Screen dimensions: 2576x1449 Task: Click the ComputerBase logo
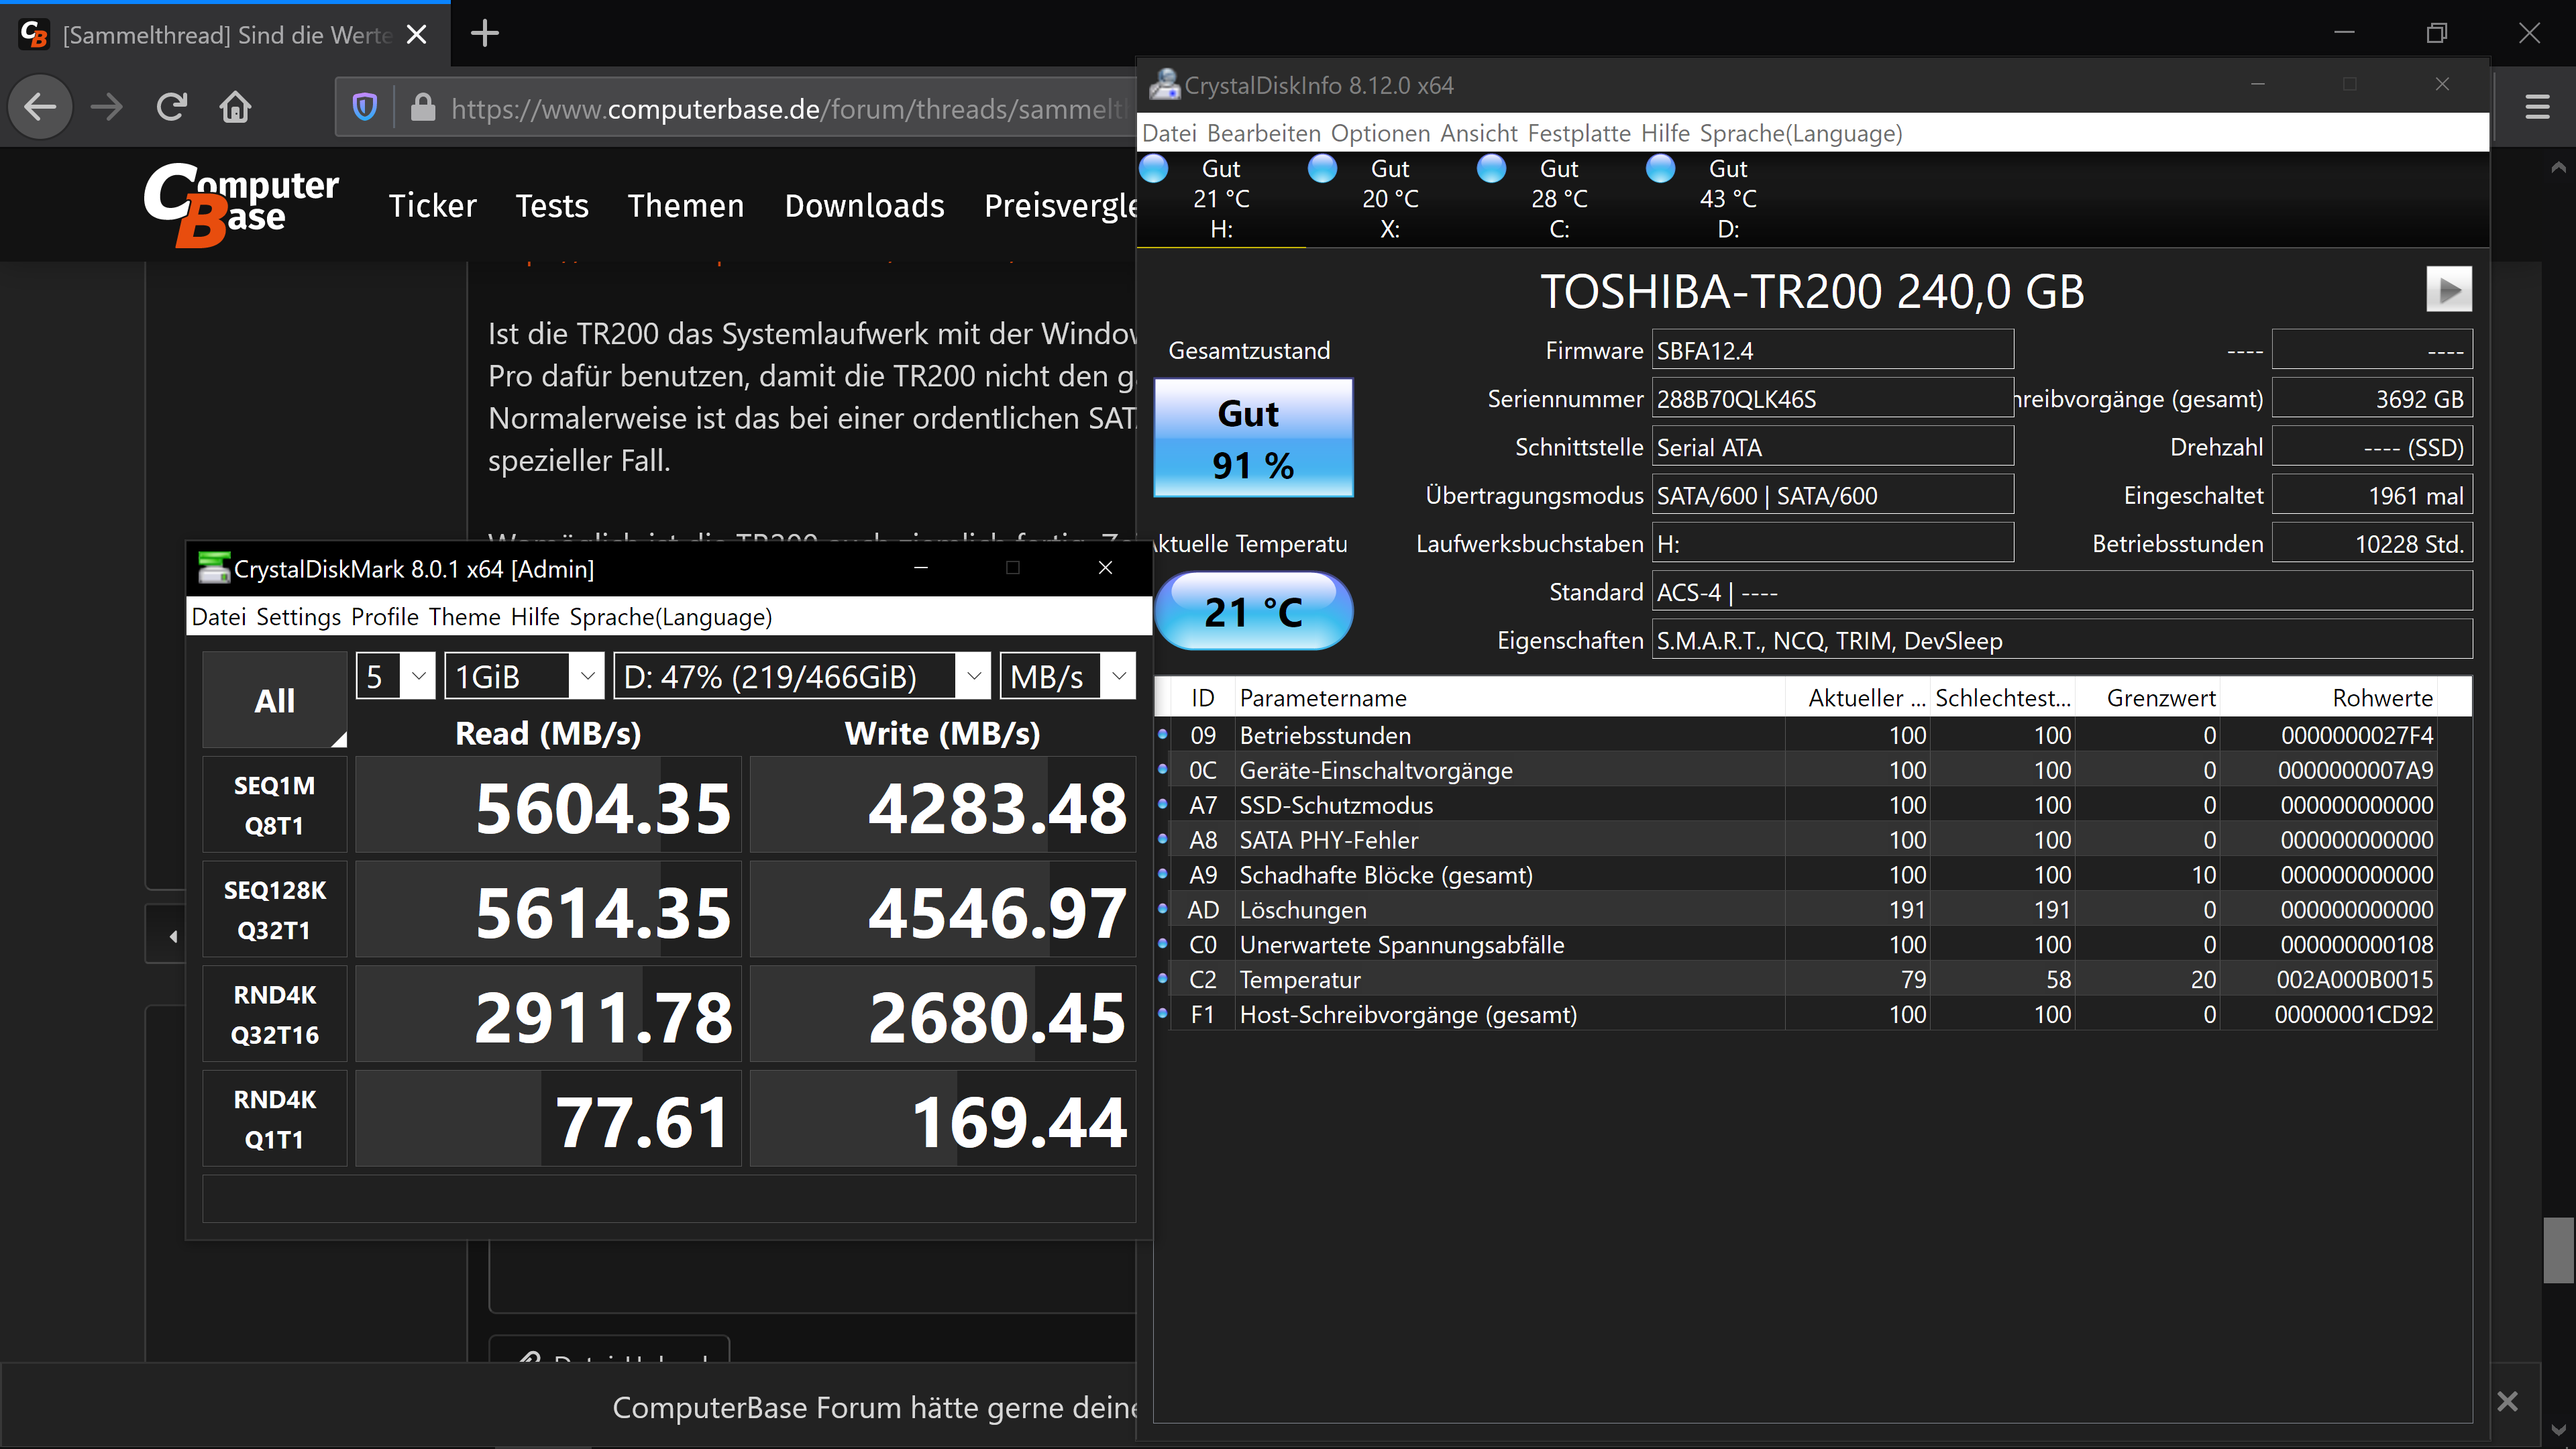click(241, 204)
